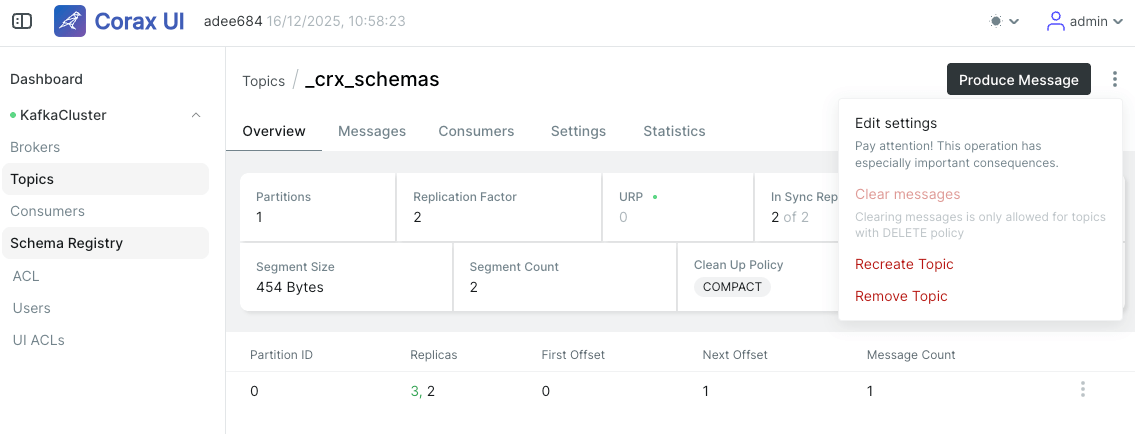Select Remove Topic in the menu
Image resolution: width=1135 pixels, height=434 pixels.
coord(901,296)
